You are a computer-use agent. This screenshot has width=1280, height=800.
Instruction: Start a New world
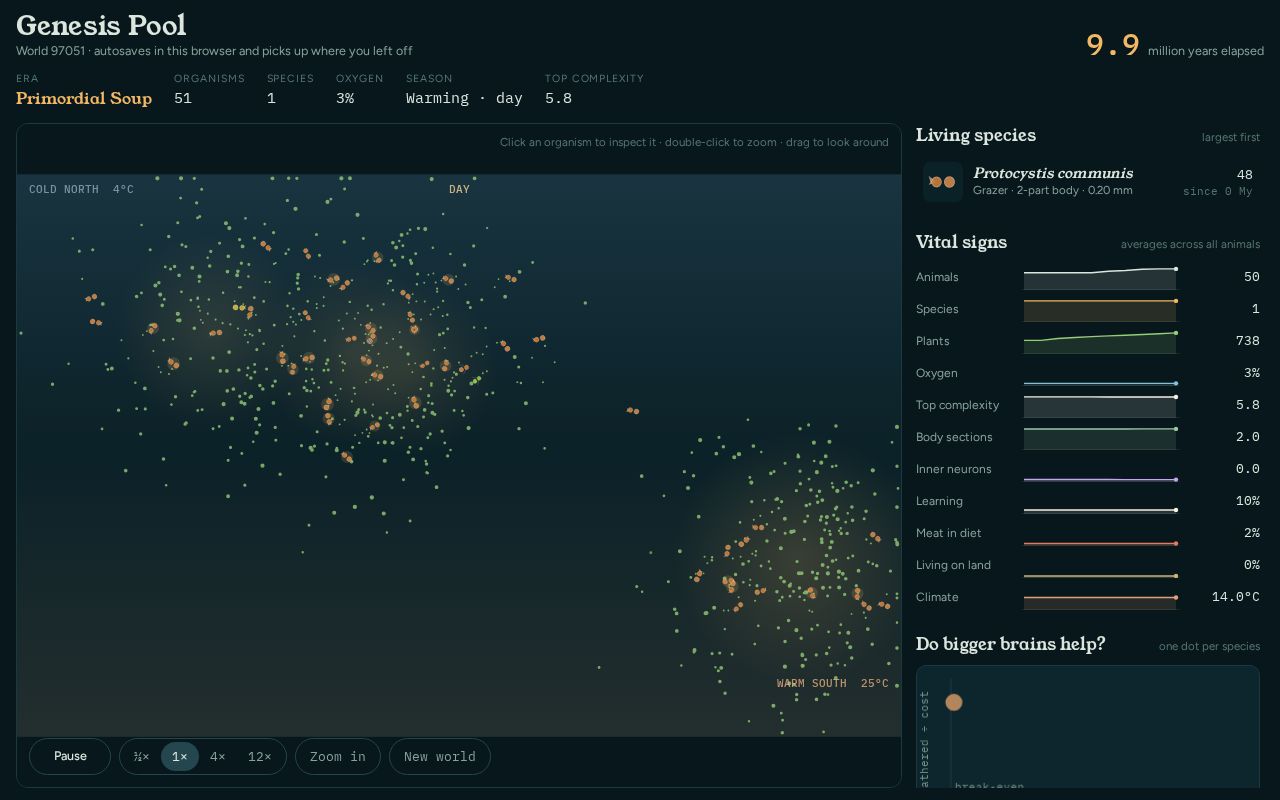click(440, 757)
